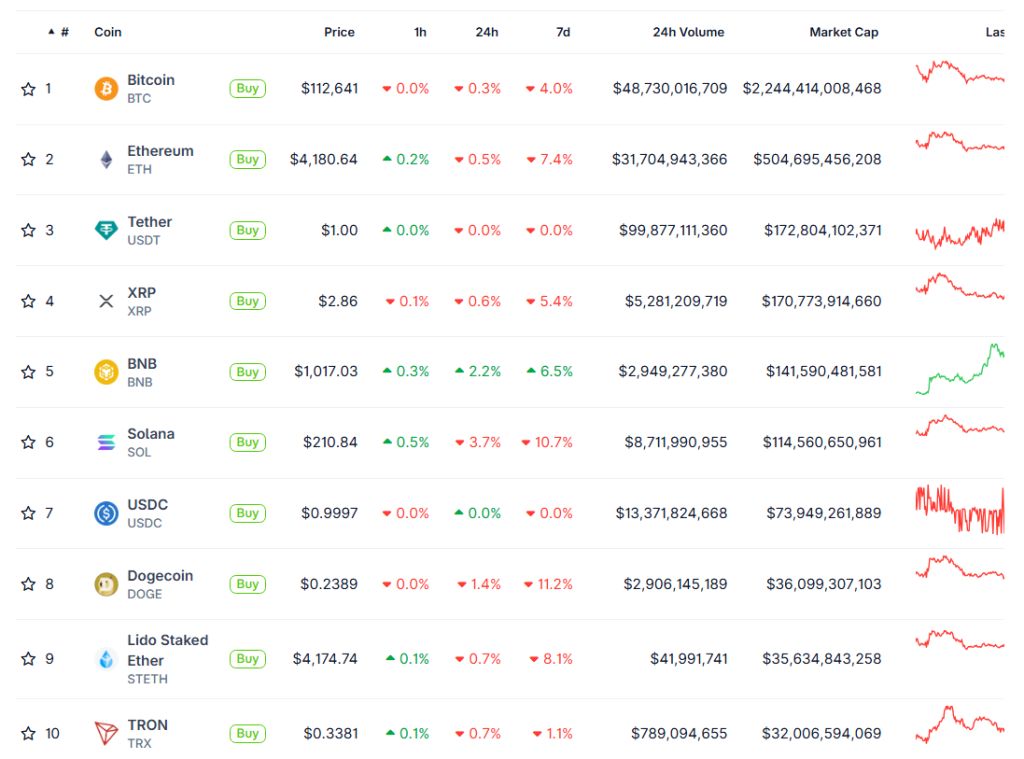
Task: Select the Buy button for USDC
Action: [x=248, y=513]
